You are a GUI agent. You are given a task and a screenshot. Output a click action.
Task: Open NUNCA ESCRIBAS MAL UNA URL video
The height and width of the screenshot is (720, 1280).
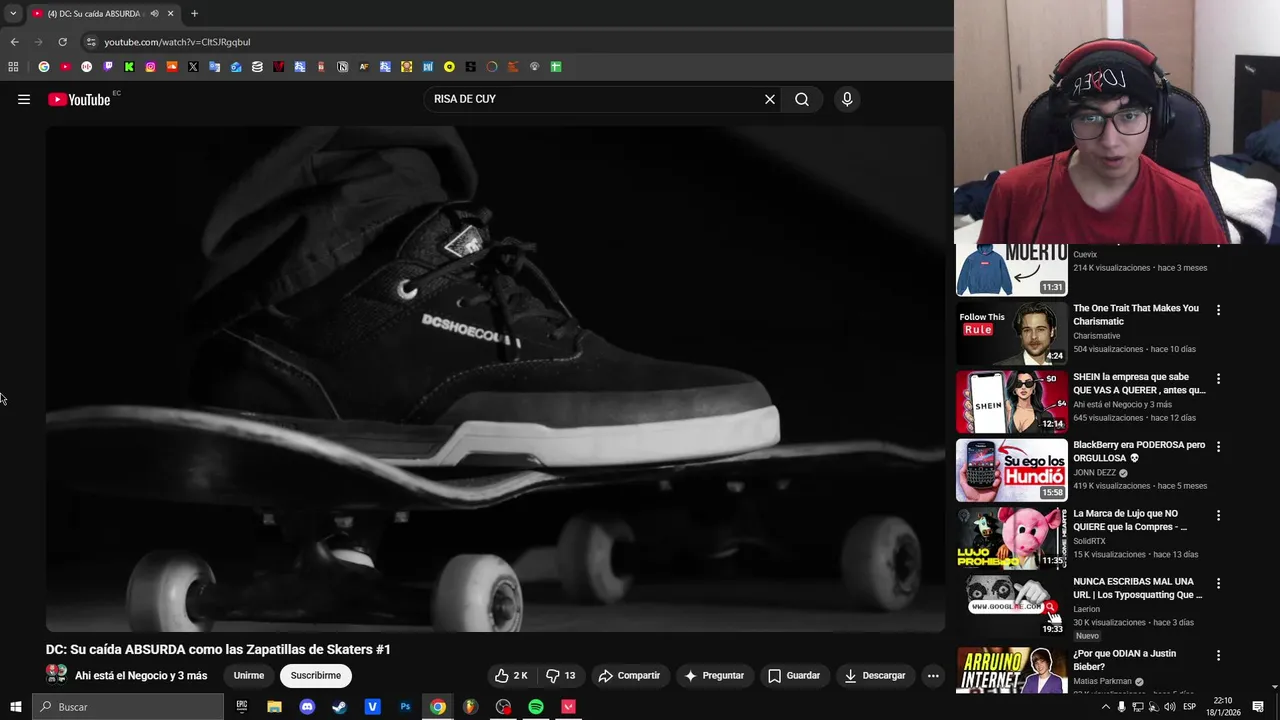(x=1138, y=588)
